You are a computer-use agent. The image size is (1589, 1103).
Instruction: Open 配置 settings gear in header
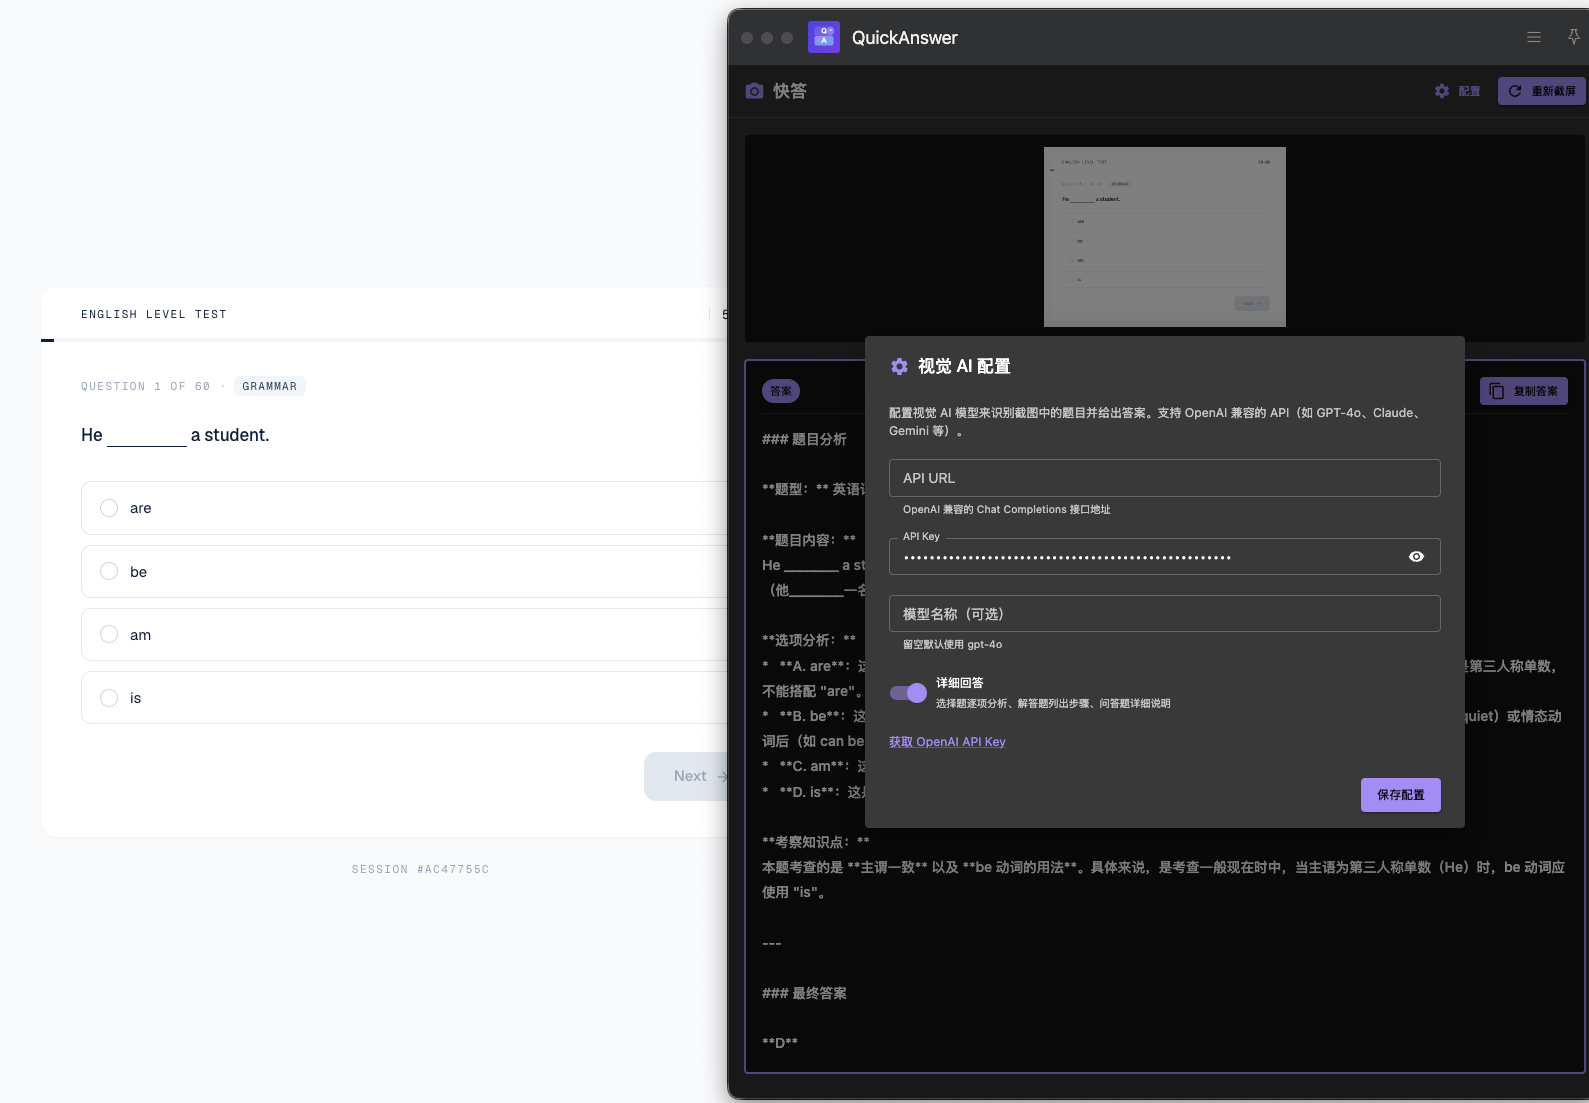[x=1457, y=91]
